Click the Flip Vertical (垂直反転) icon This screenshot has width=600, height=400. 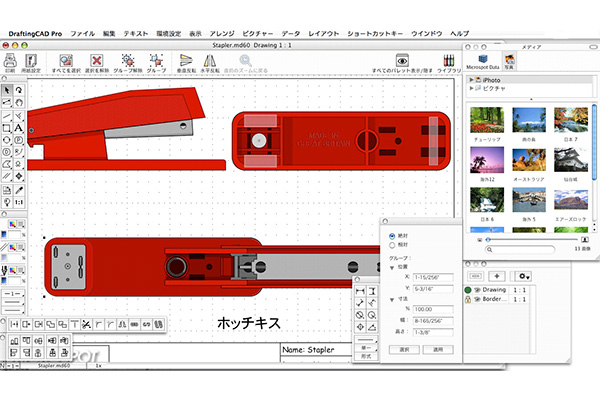click(187, 61)
